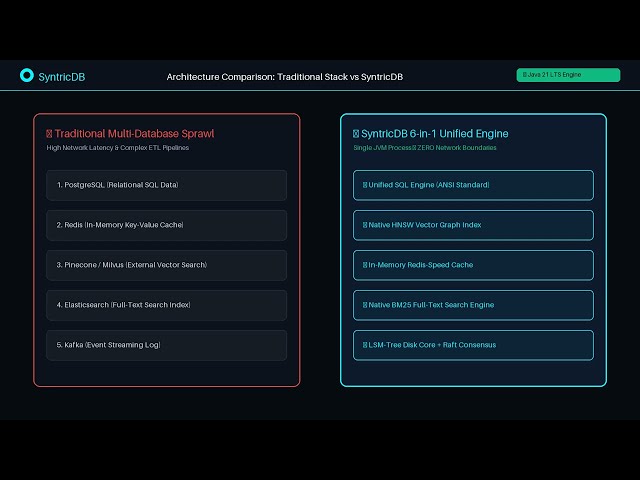
Task: Click Single JVM Process ZERO Network Boundaries subtitle
Action: (x=425, y=148)
